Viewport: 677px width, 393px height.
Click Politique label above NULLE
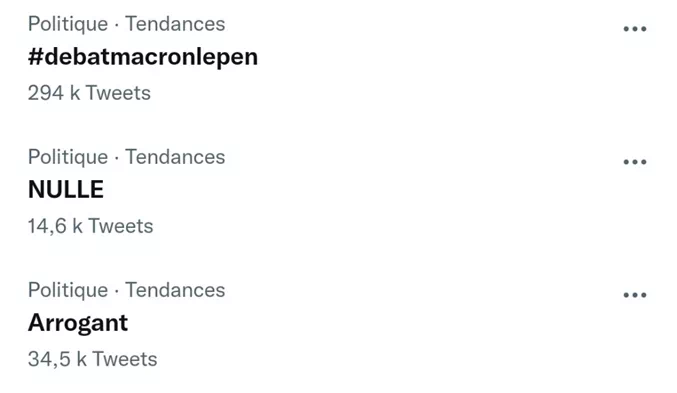(68, 157)
